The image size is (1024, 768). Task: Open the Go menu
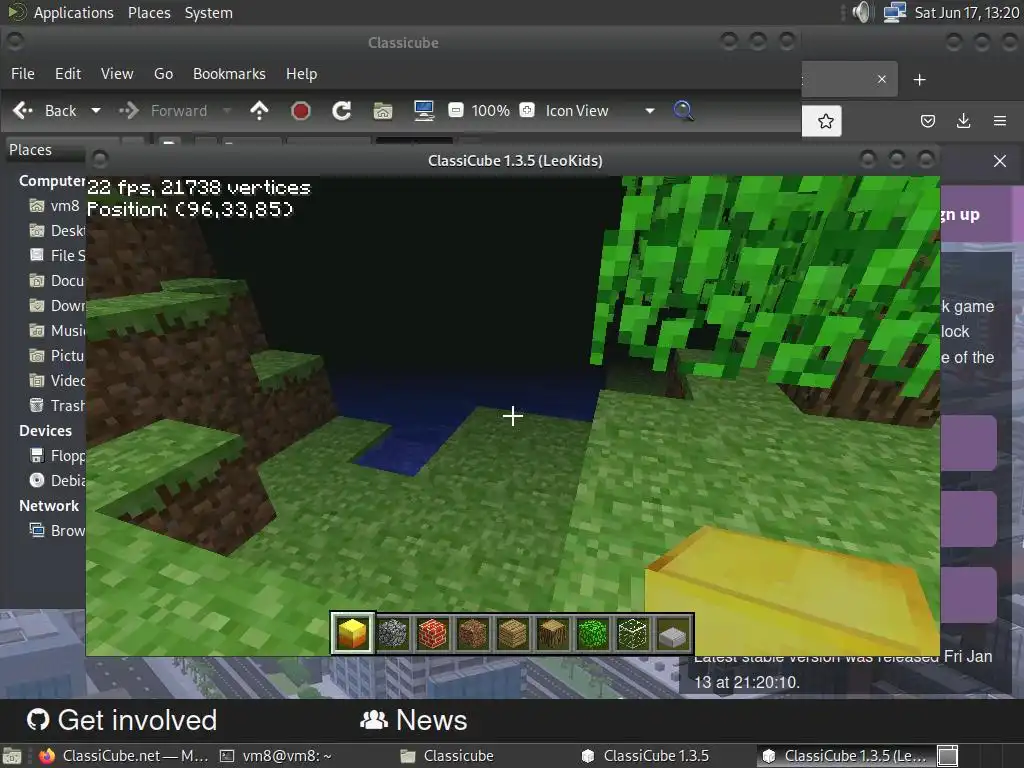(163, 74)
